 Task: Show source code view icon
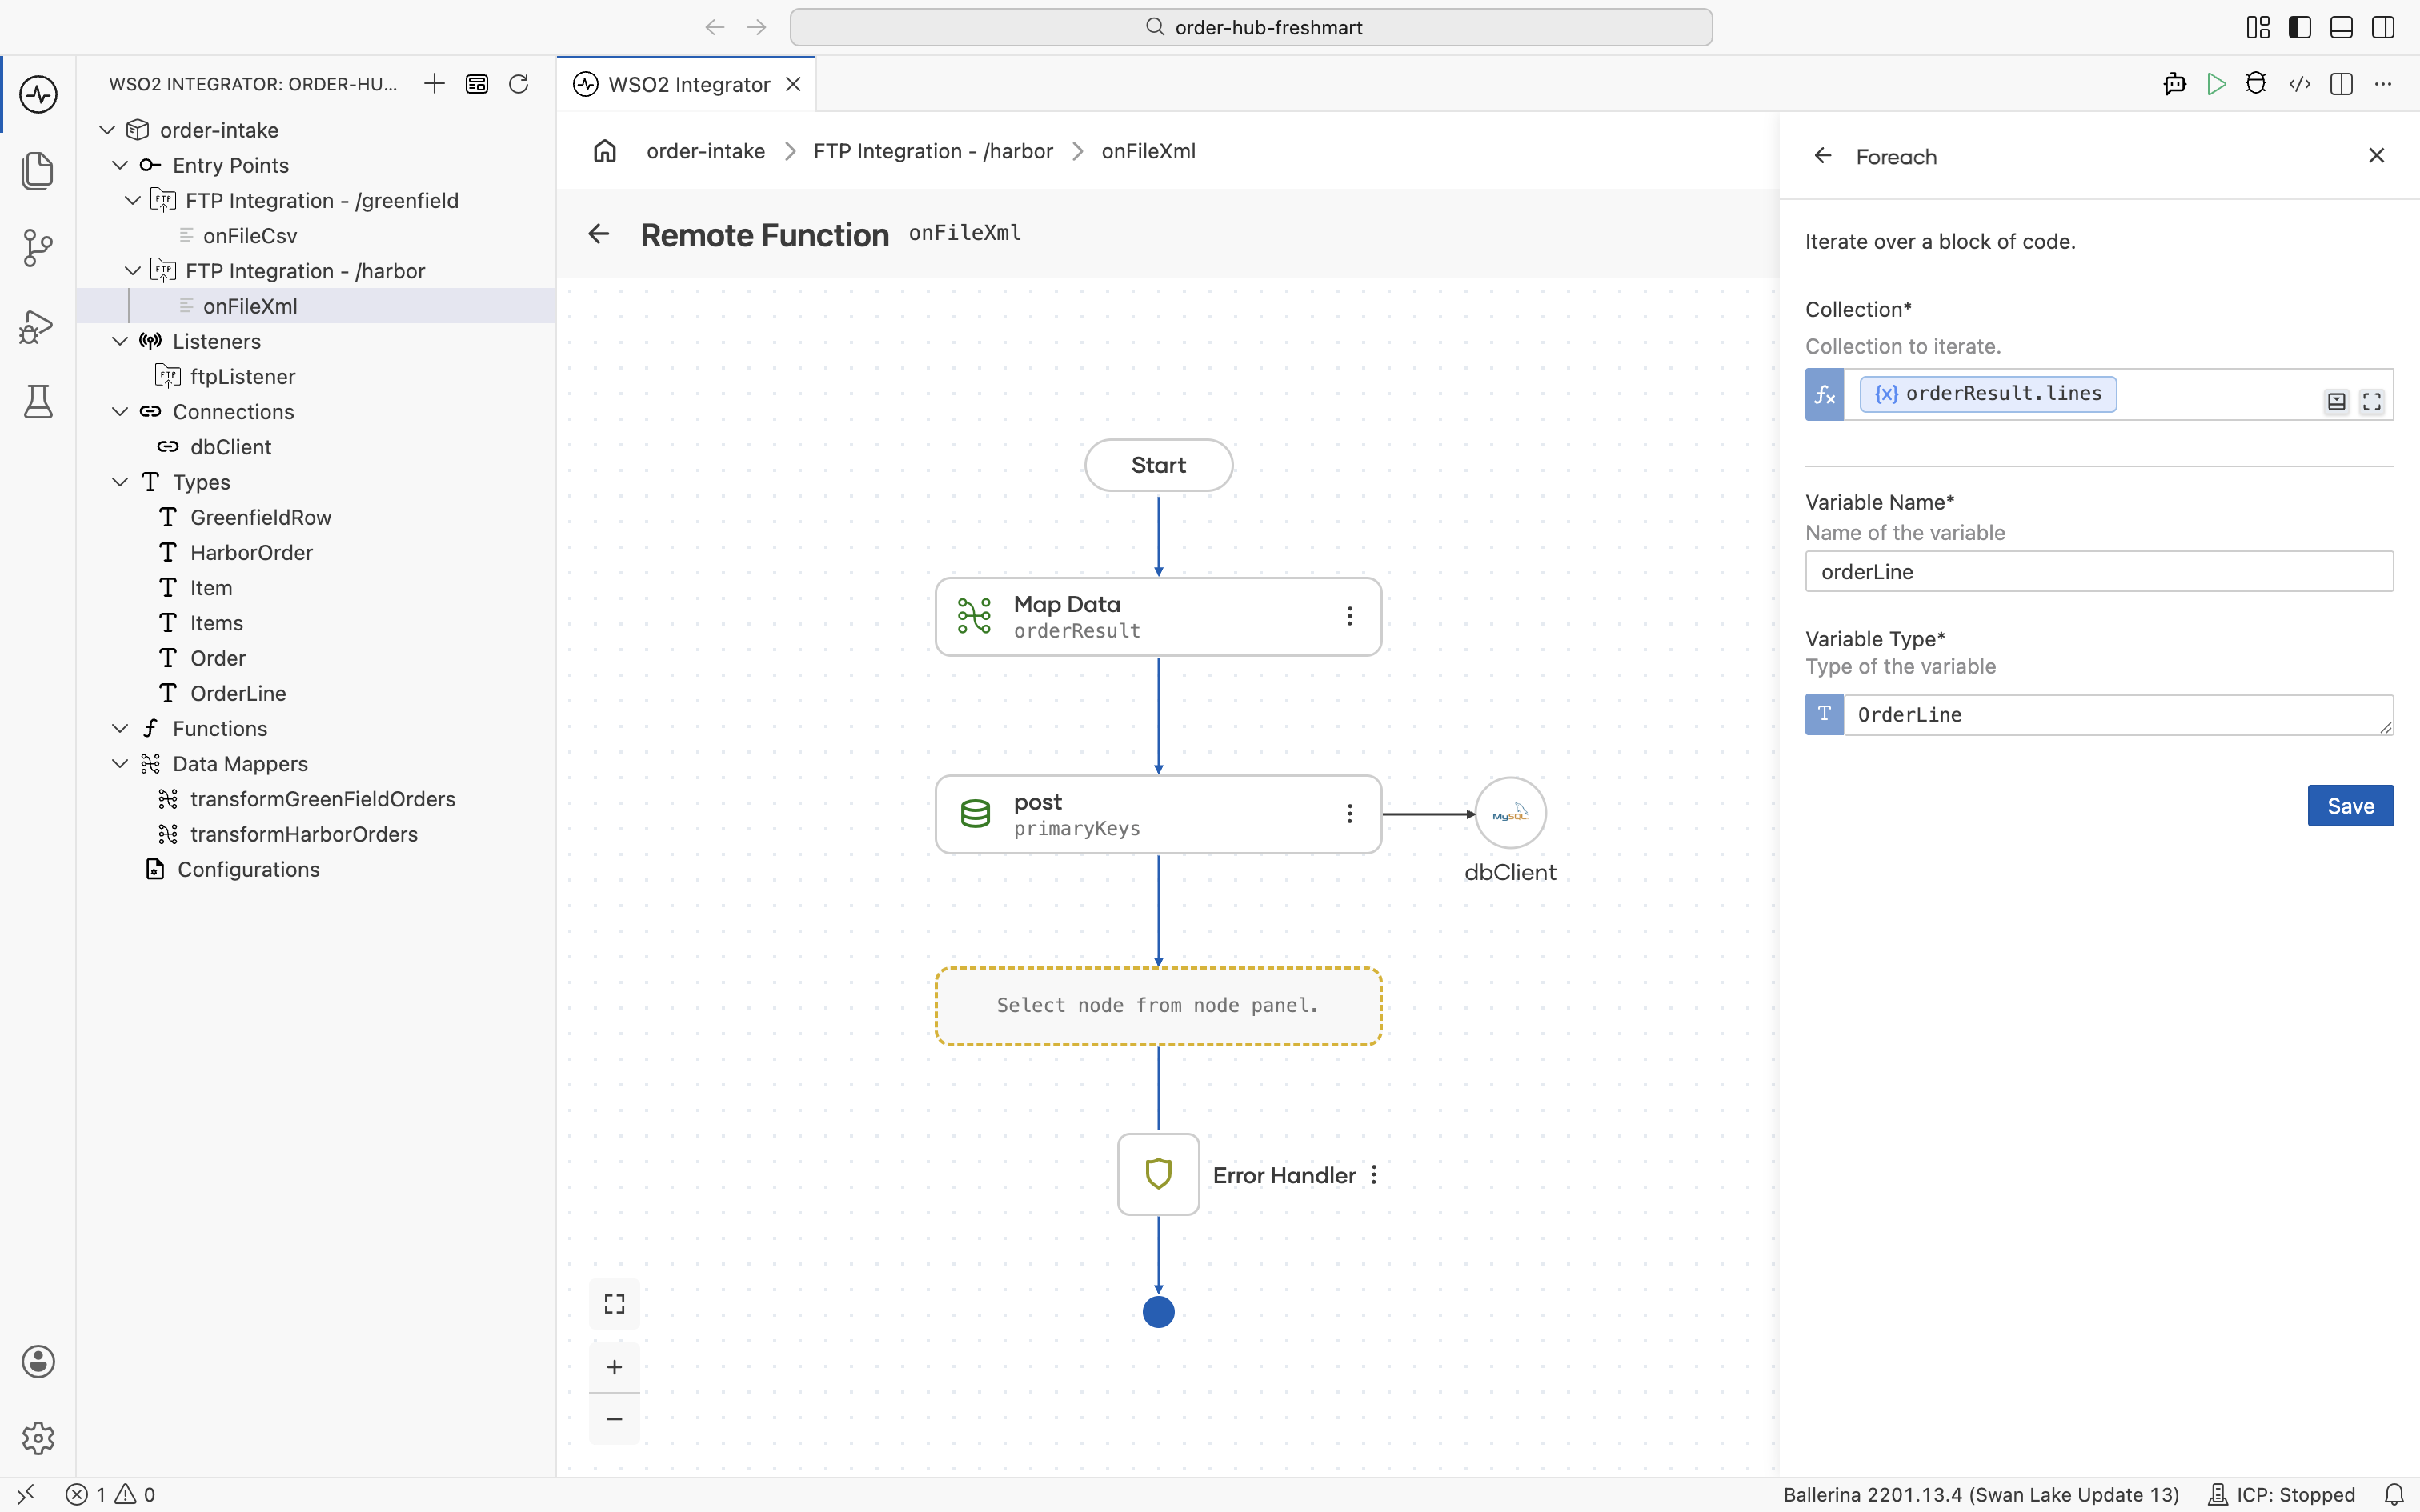2299,84
